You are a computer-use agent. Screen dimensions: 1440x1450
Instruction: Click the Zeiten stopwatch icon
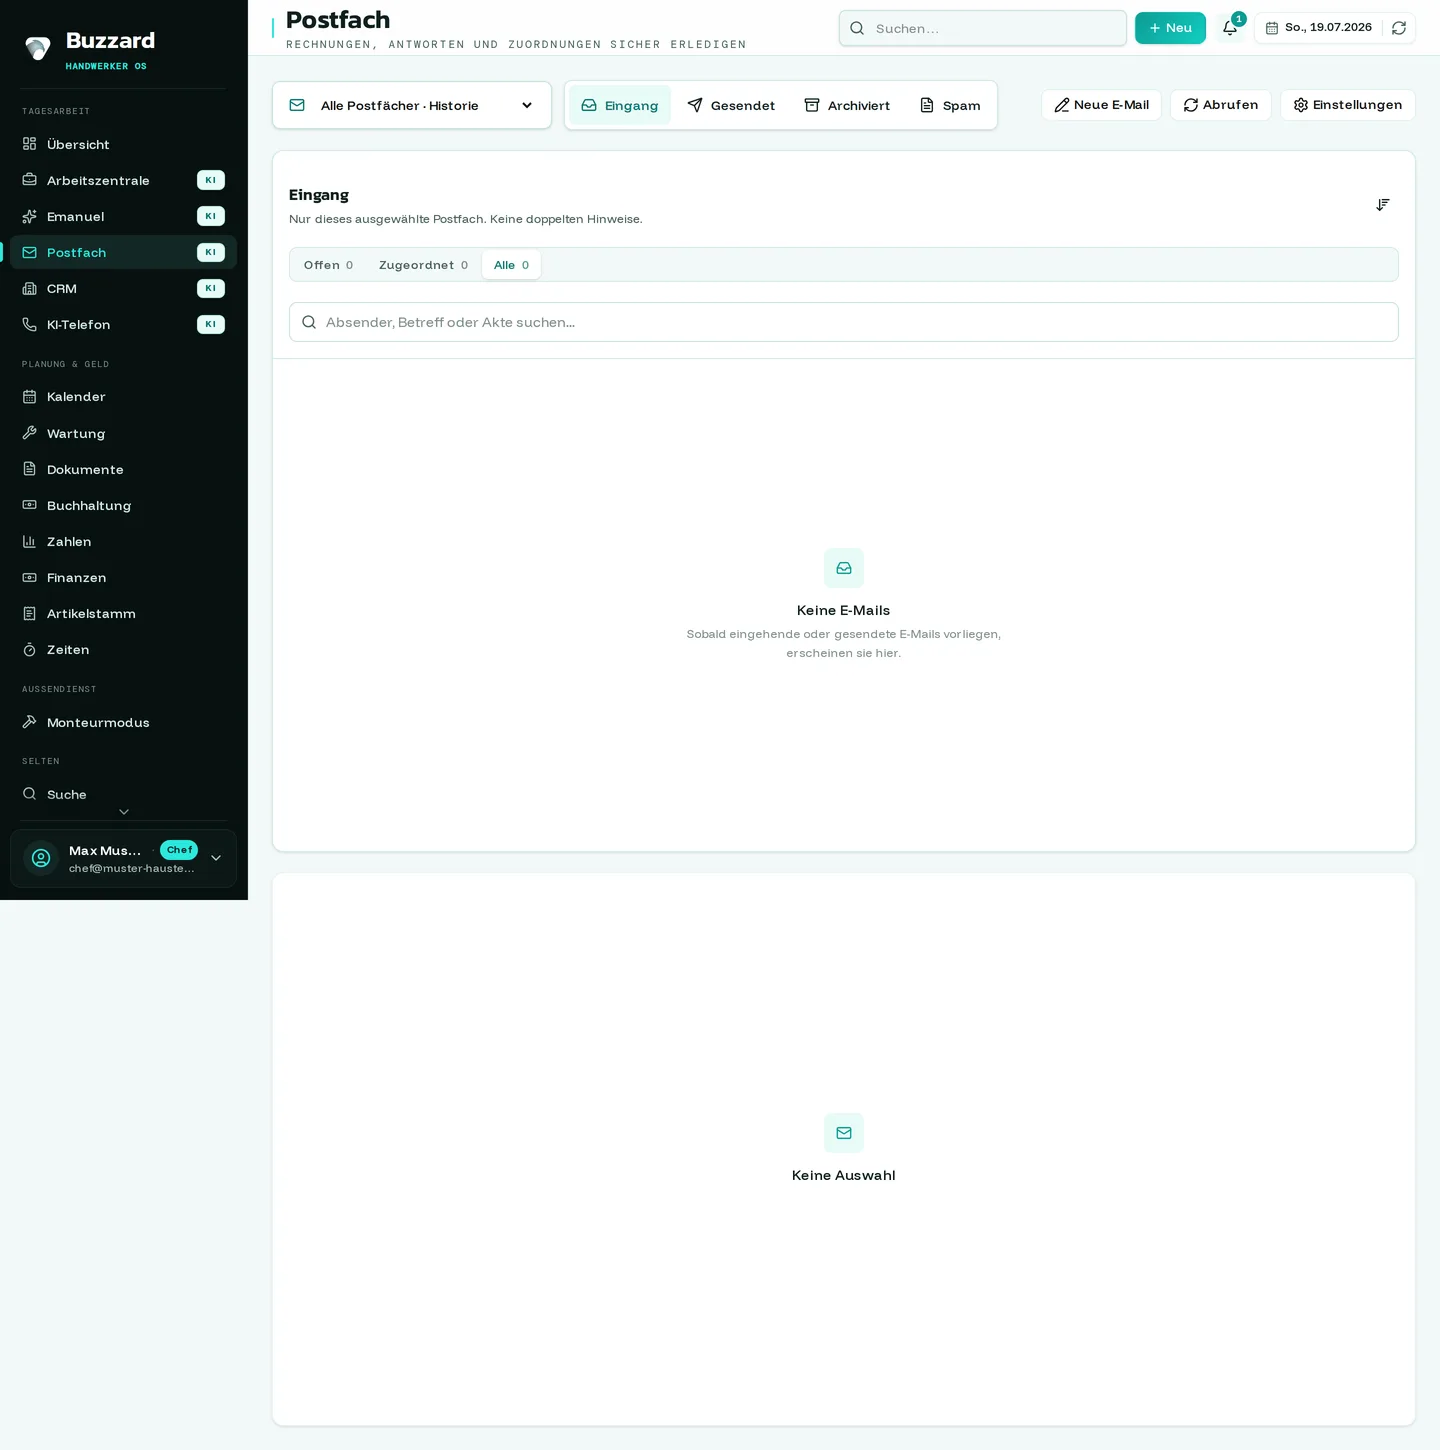[x=30, y=649]
